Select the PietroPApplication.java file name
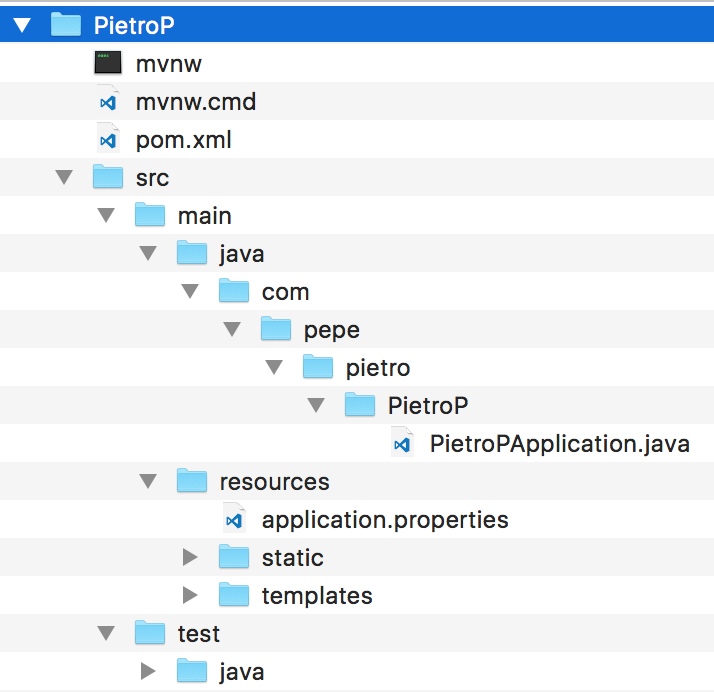Image resolution: width=714 pixels, height=692 pixels. coord(559,444)
